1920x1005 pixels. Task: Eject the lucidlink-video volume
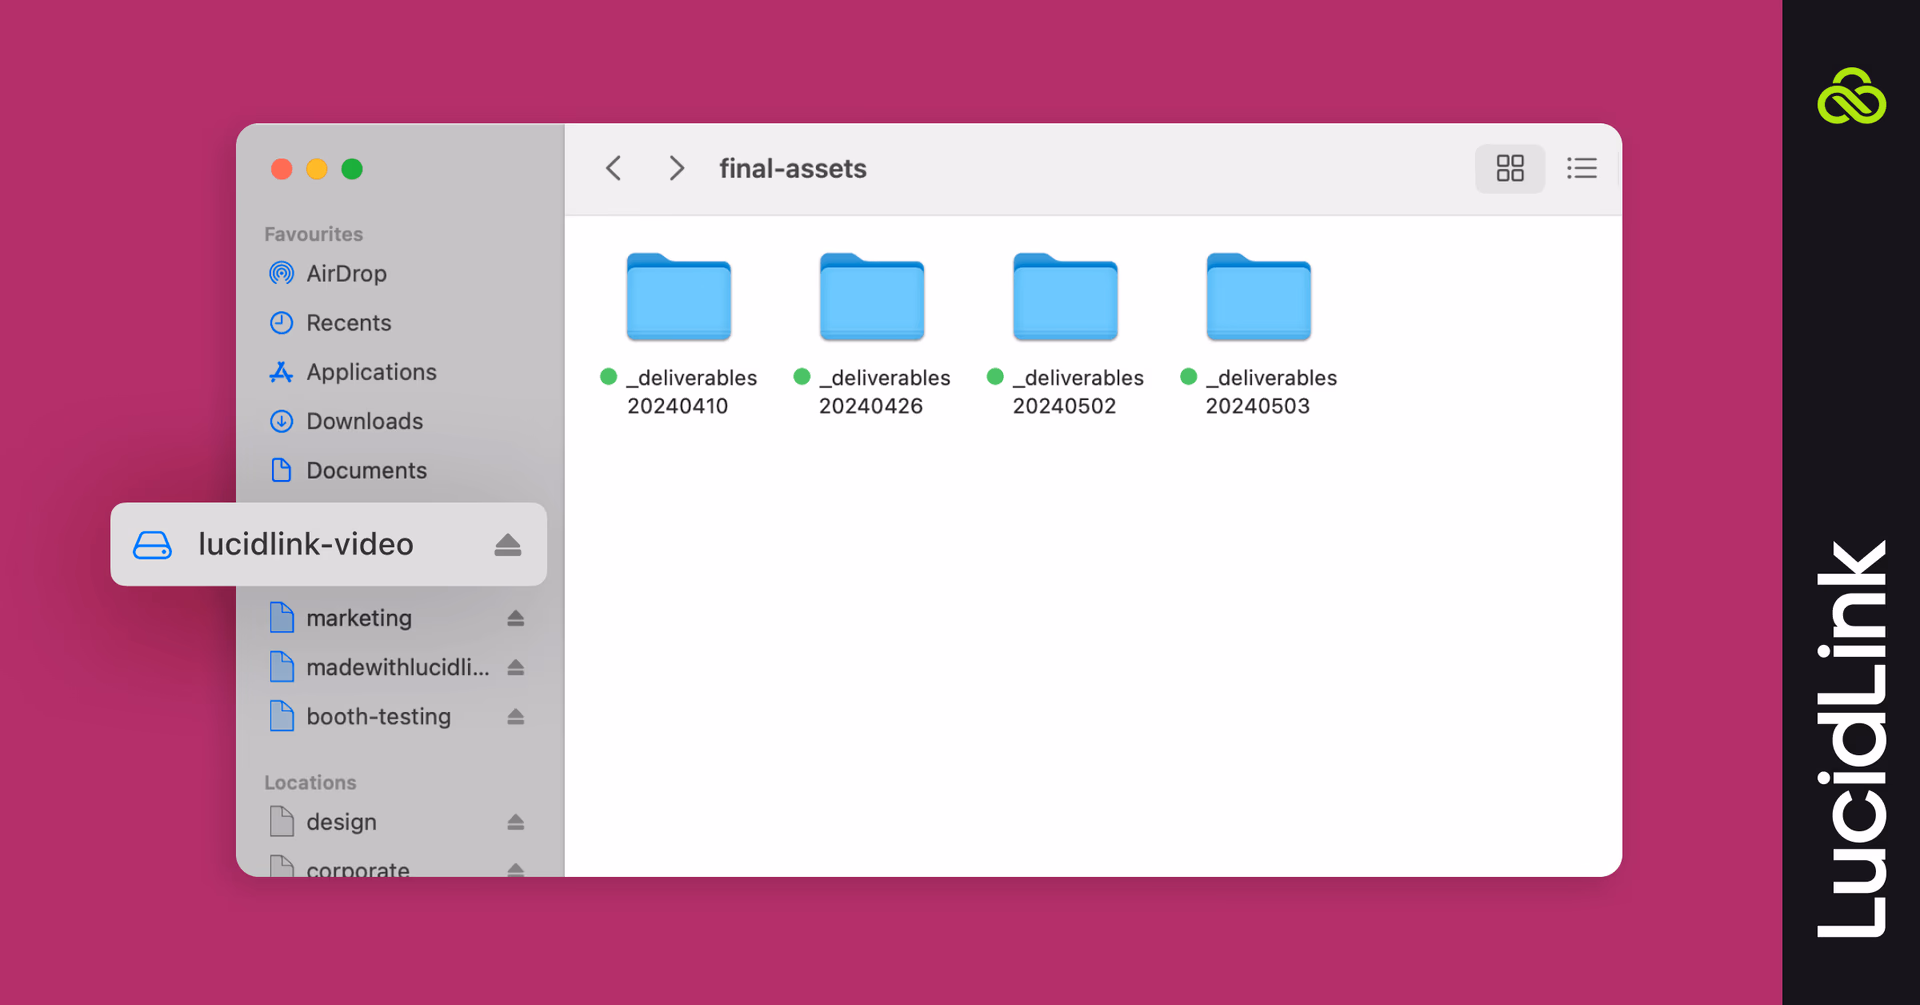tap(508, 545)
